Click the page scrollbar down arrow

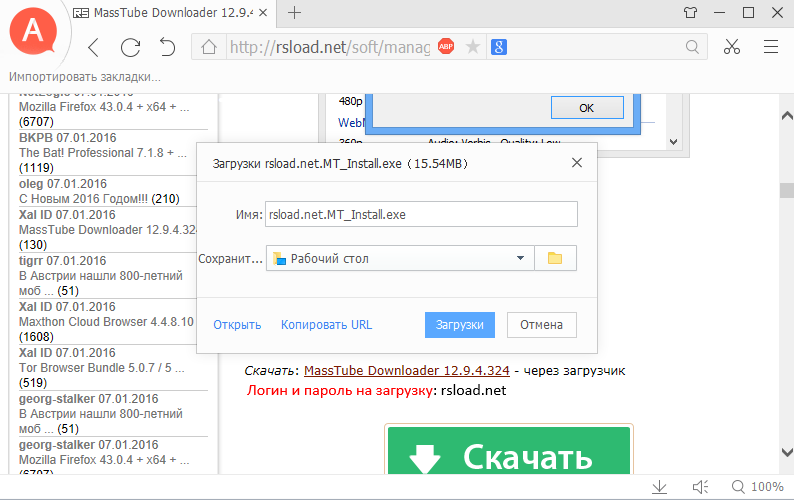pos(786,452)
